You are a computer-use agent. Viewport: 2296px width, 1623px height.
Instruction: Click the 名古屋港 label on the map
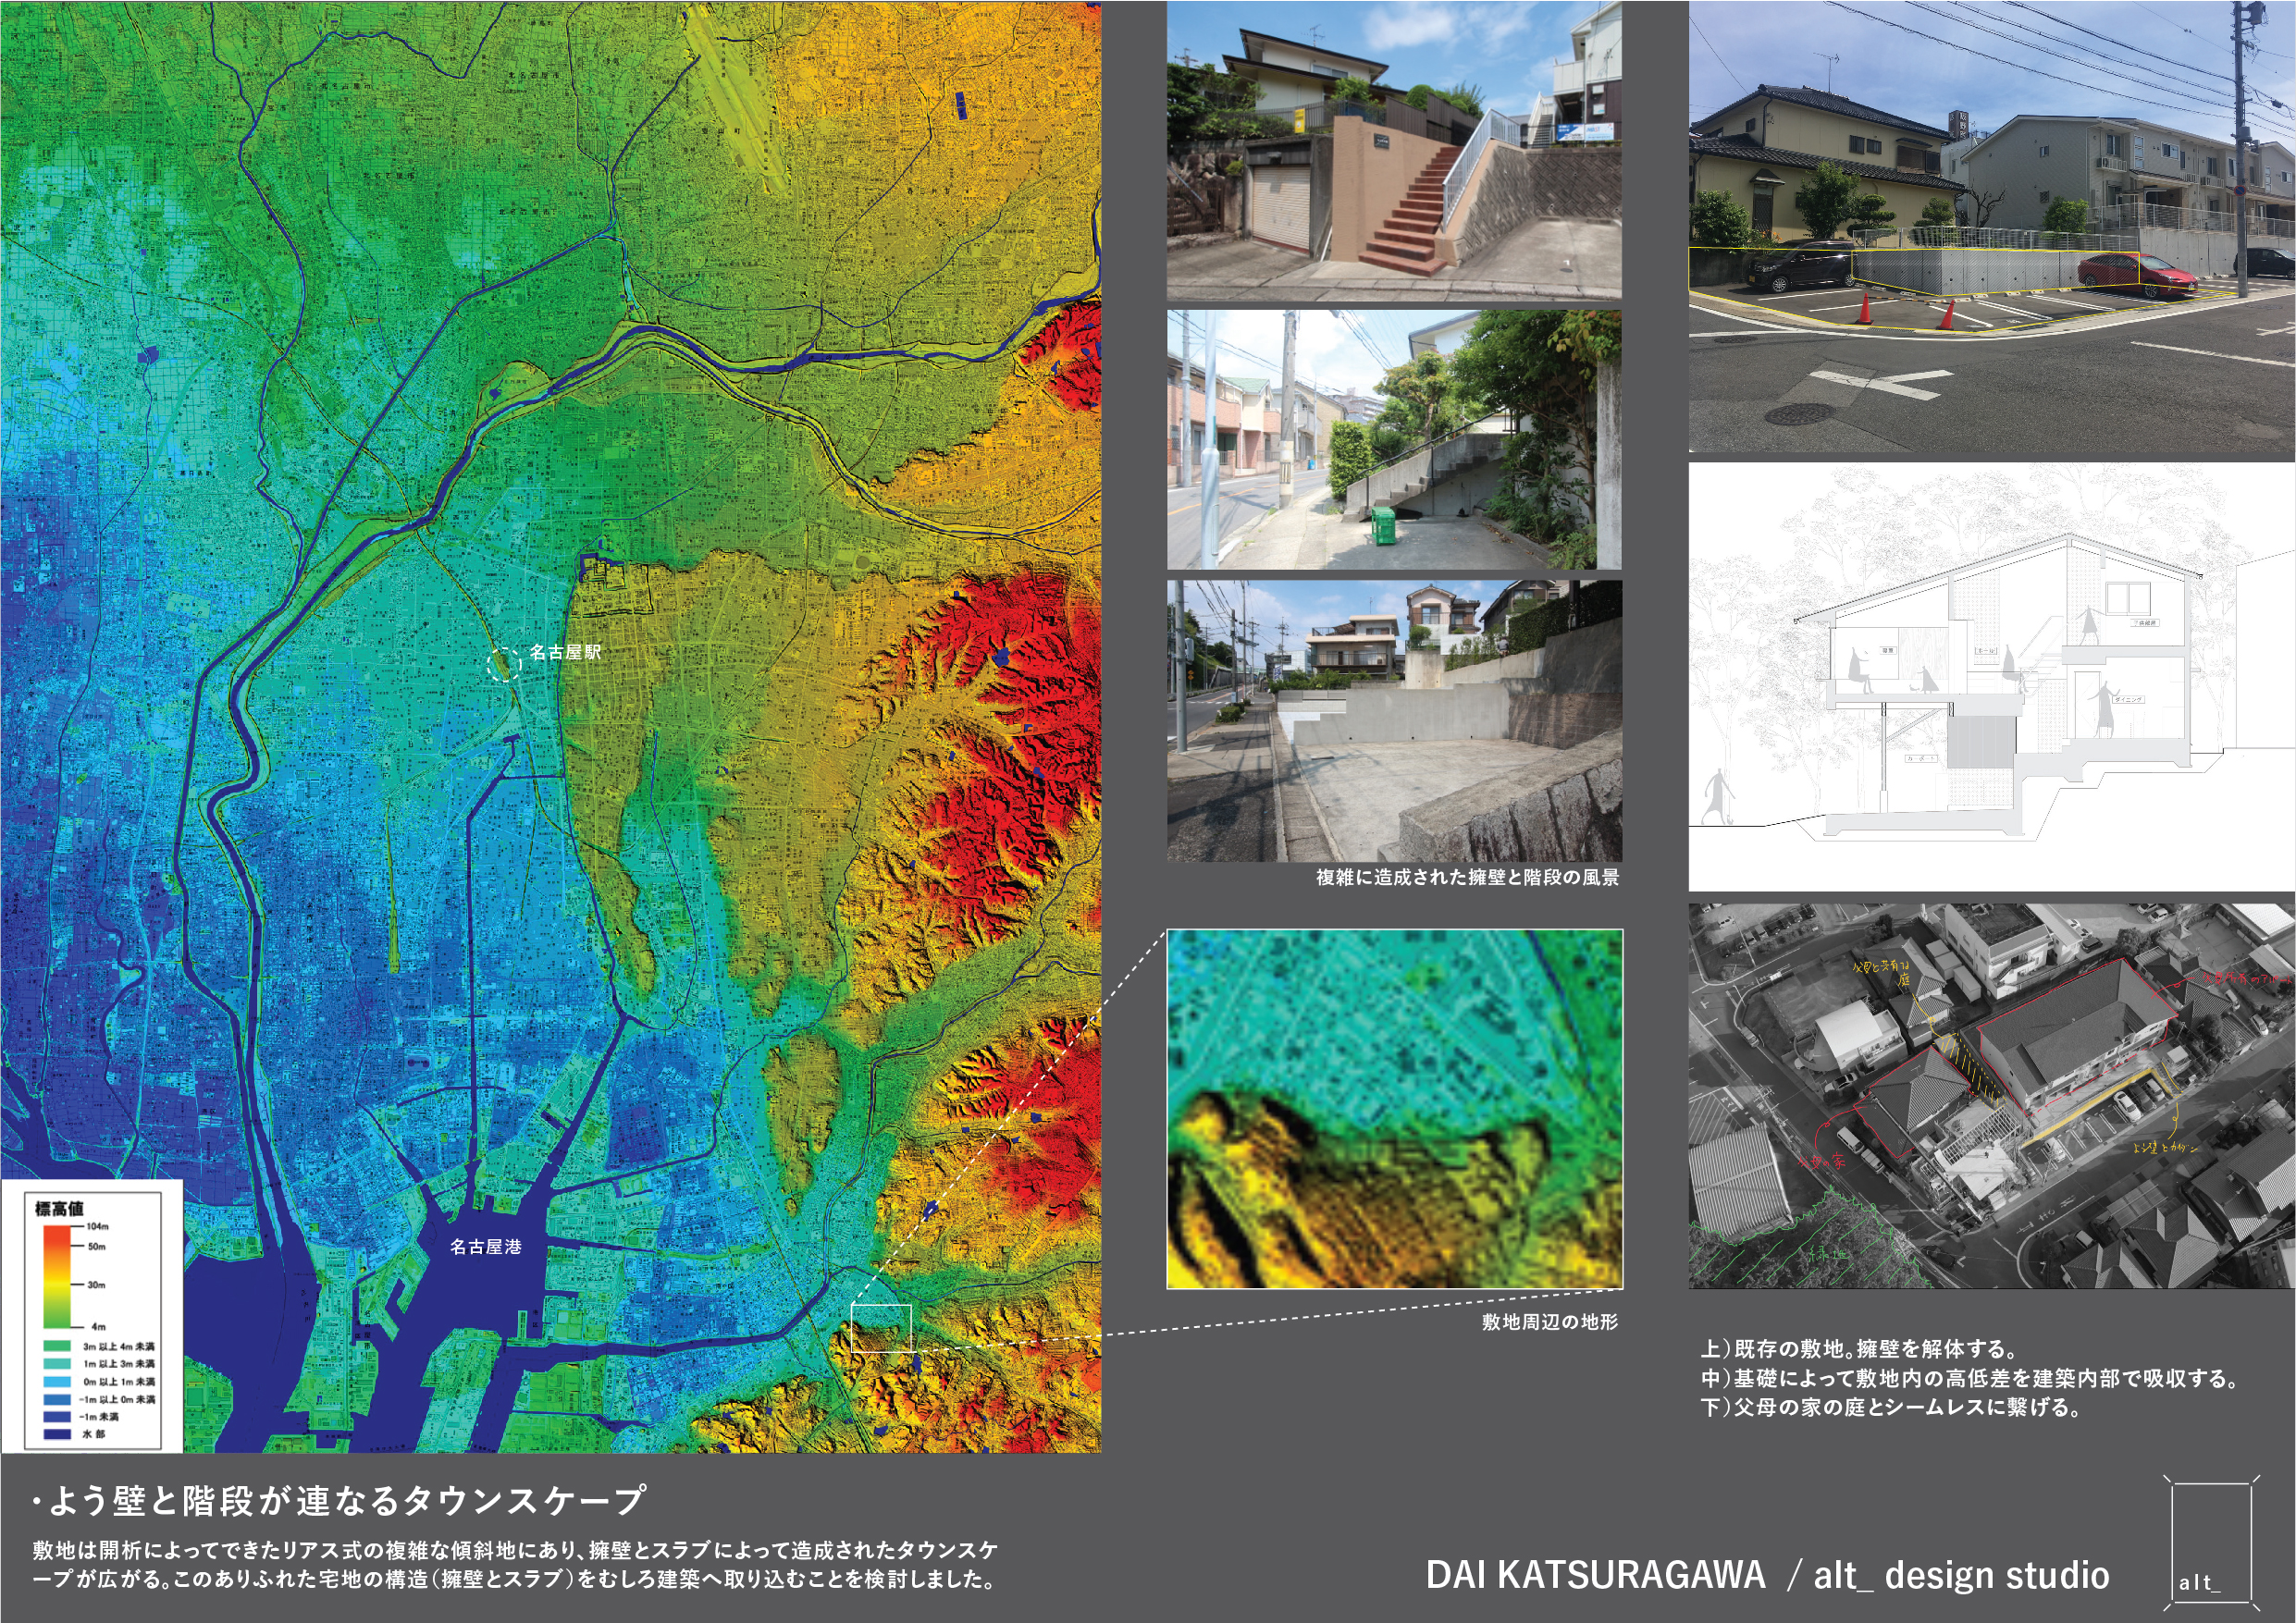[485, 1247]
